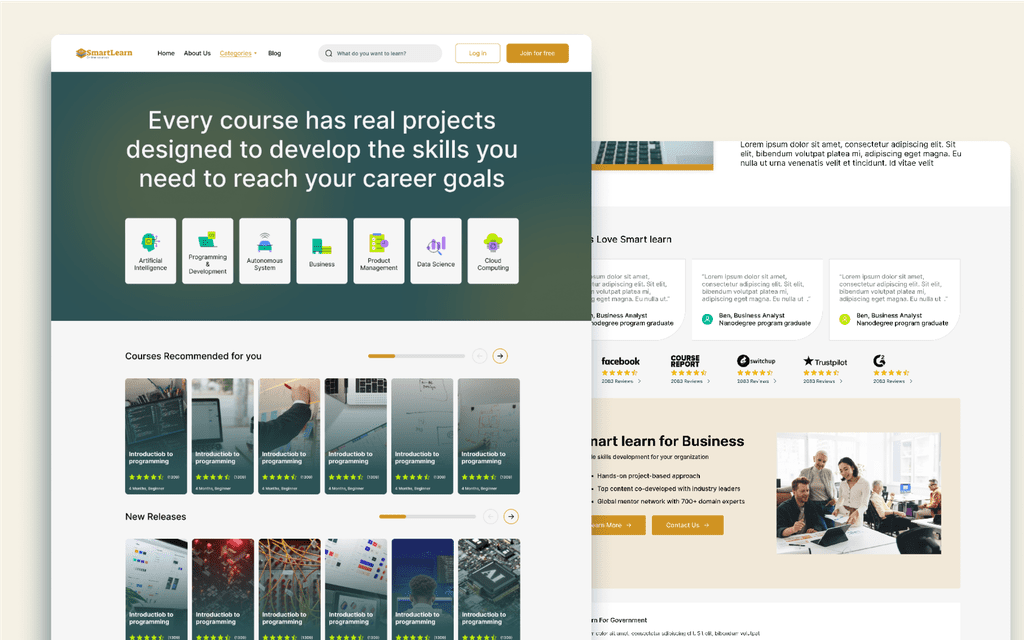
Task: Open 2083 Reviews link under G2 logo
Action: coord(893,381)
